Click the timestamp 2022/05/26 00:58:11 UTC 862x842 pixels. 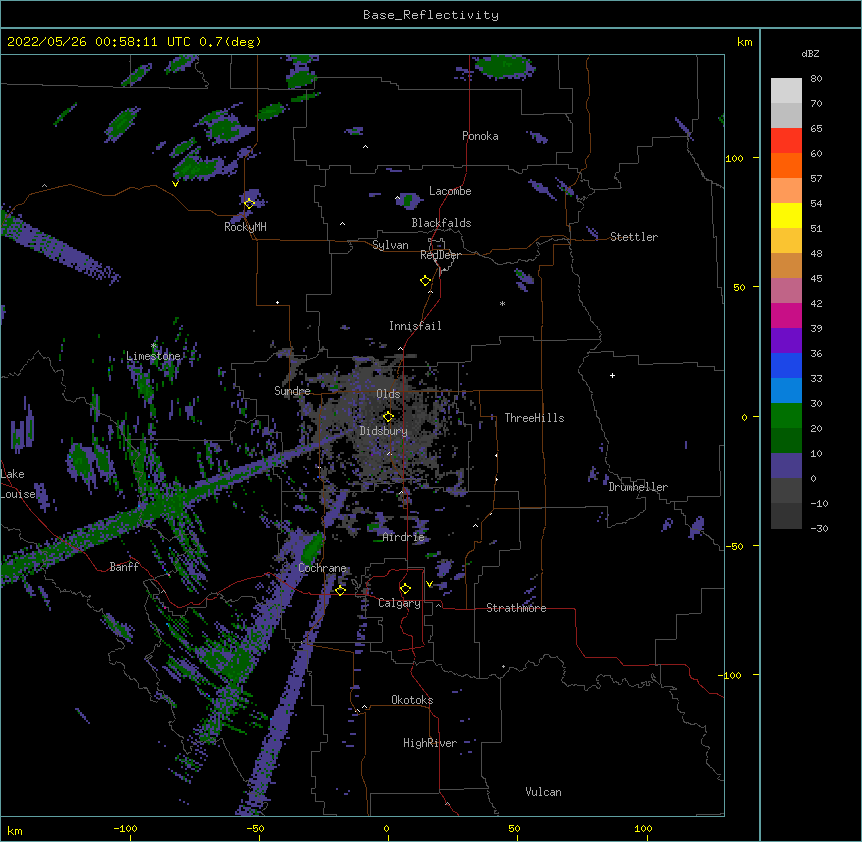(99, 42)
